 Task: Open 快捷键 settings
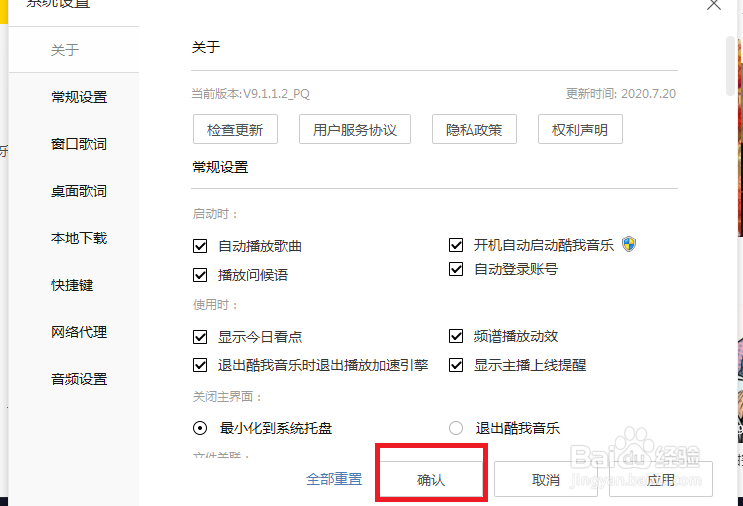click(72, 285)
